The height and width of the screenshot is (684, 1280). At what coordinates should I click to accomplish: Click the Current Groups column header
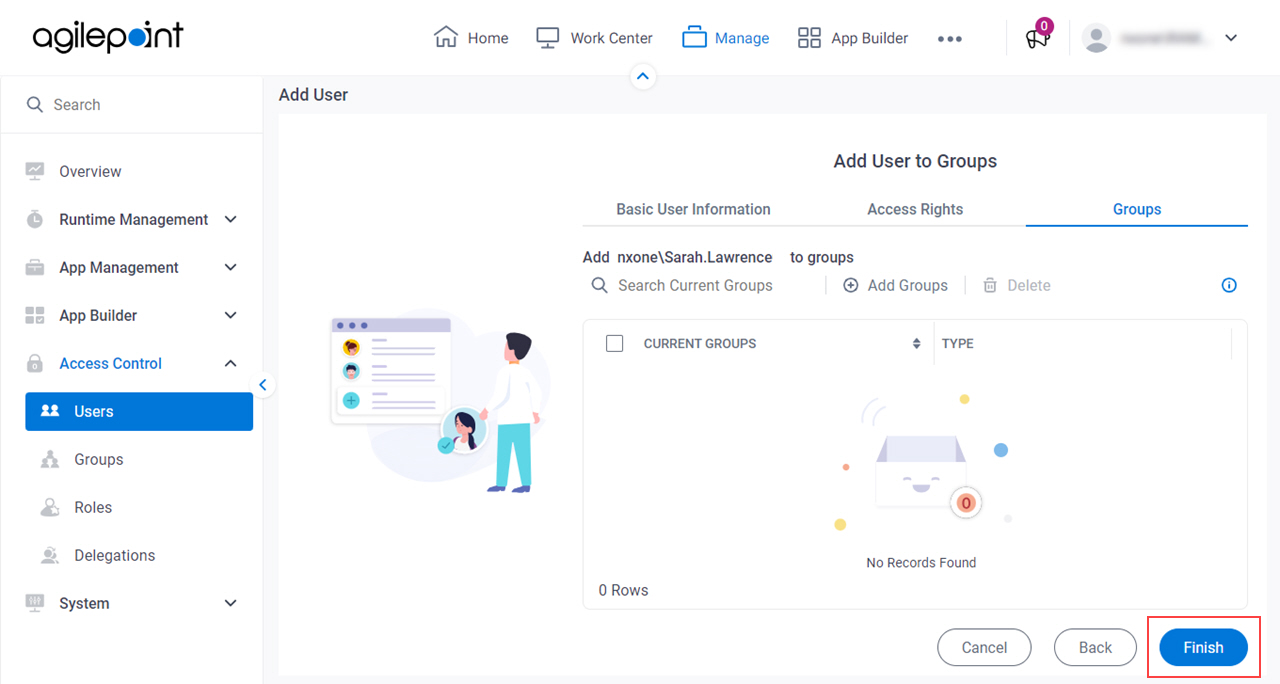click(x=700, y=343)
